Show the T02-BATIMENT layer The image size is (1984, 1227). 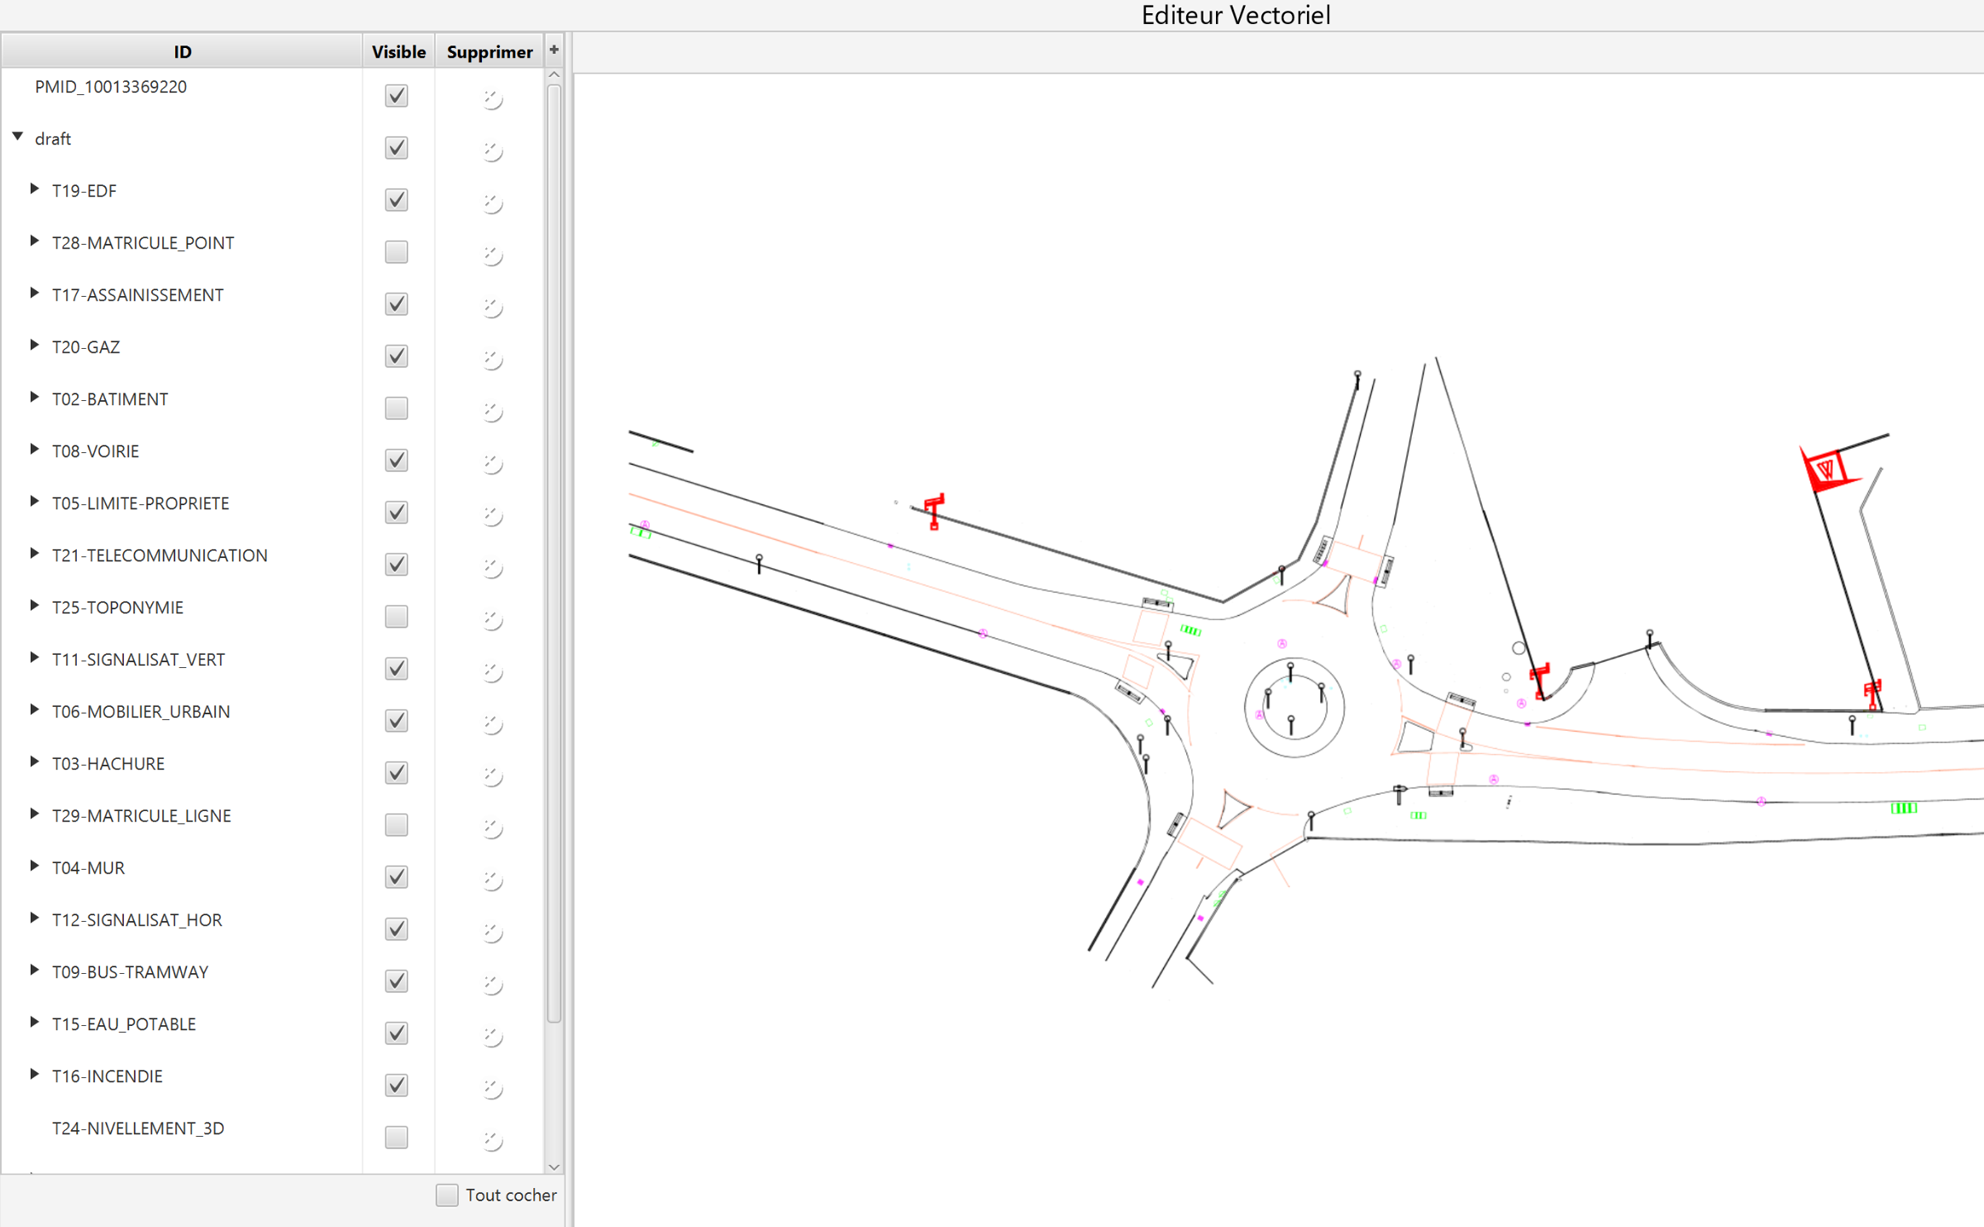pos(397,408)
